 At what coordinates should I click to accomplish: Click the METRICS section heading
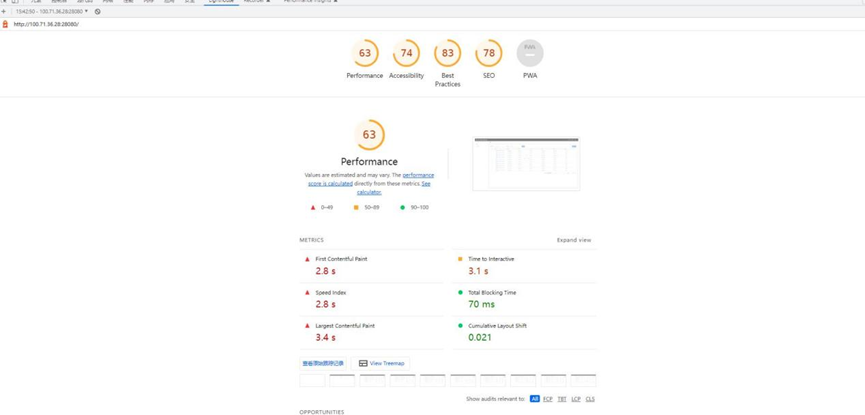(x=312, y=240)
